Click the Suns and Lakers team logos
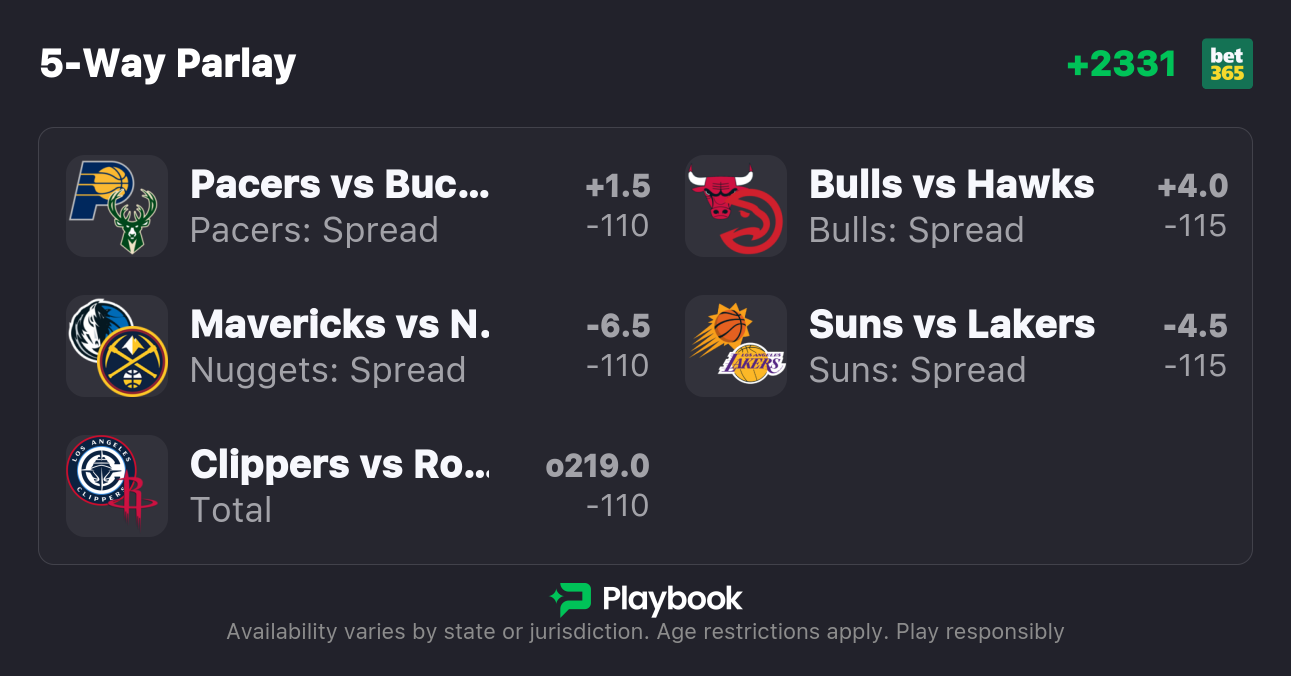1291x676 pixels. [x=736, y=346]
